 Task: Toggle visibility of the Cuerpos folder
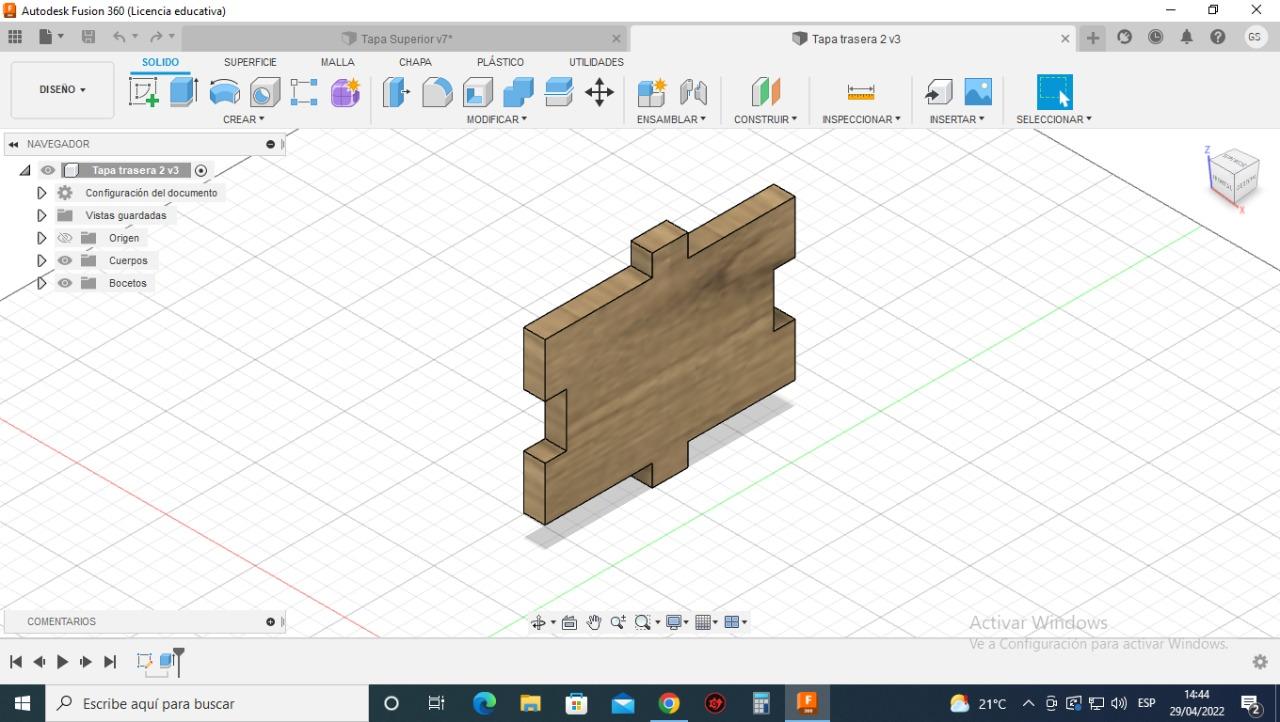pos(65,260)
